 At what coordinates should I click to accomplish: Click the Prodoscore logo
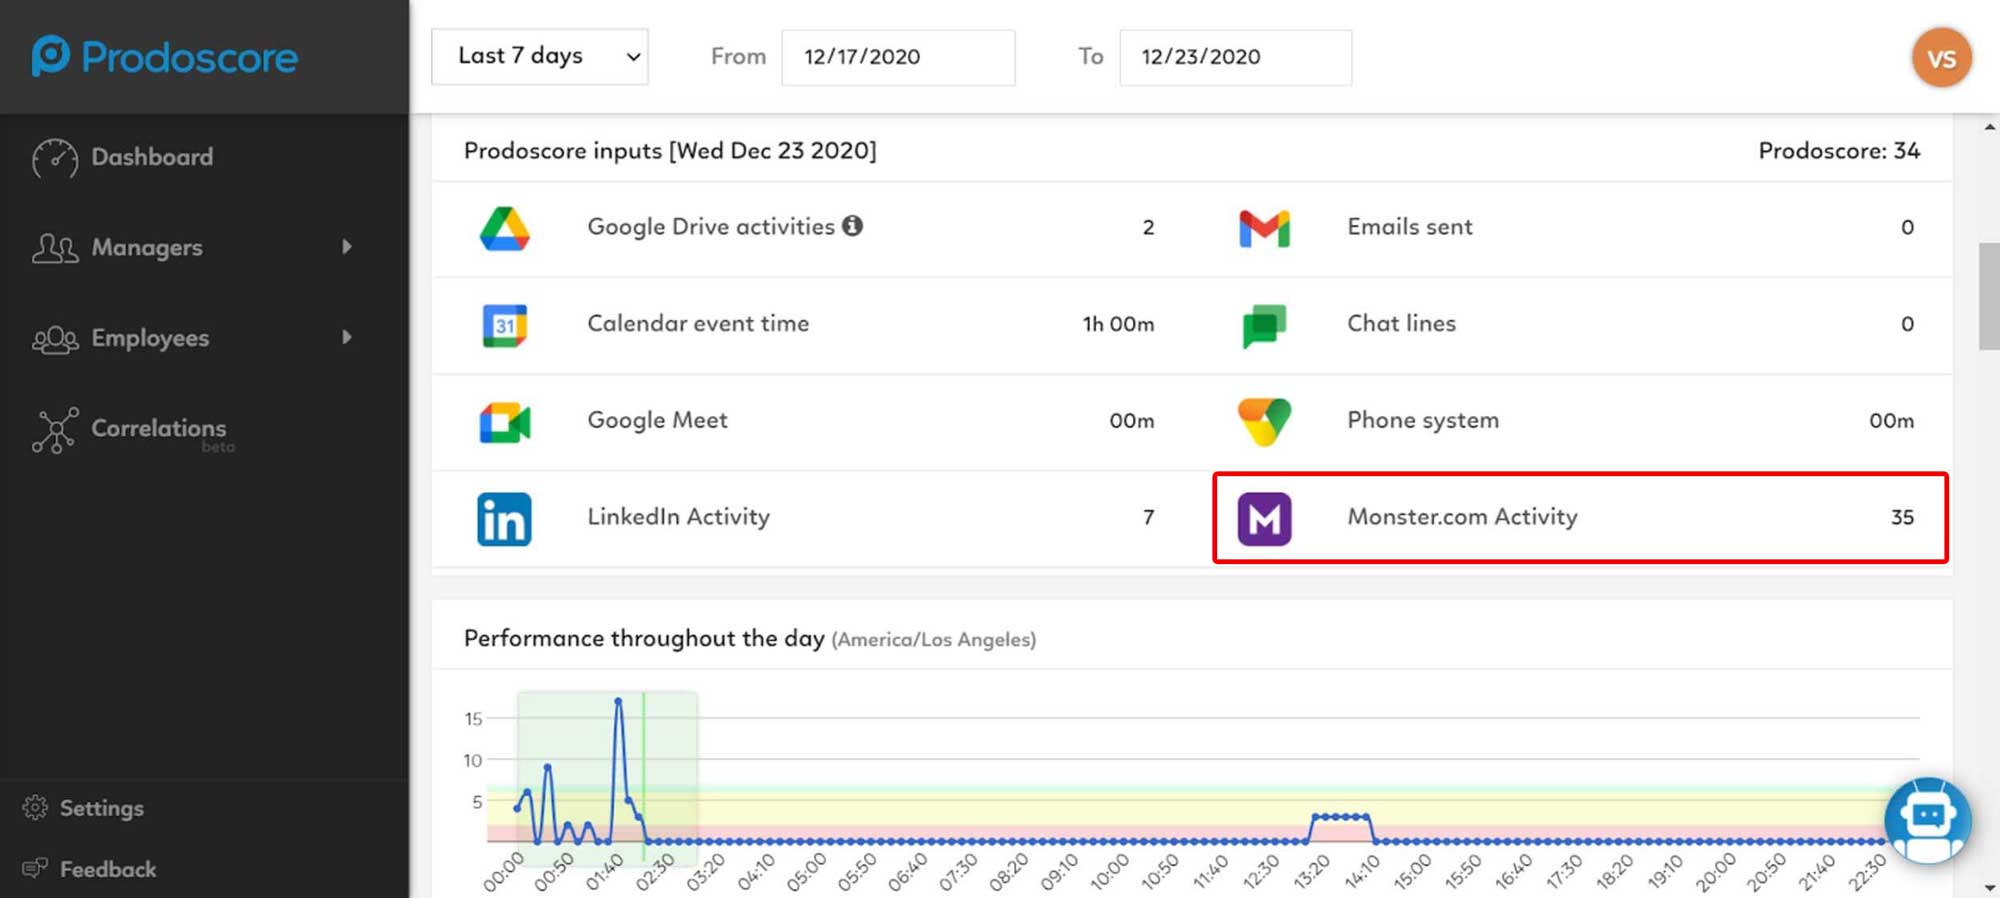point(164,56)
